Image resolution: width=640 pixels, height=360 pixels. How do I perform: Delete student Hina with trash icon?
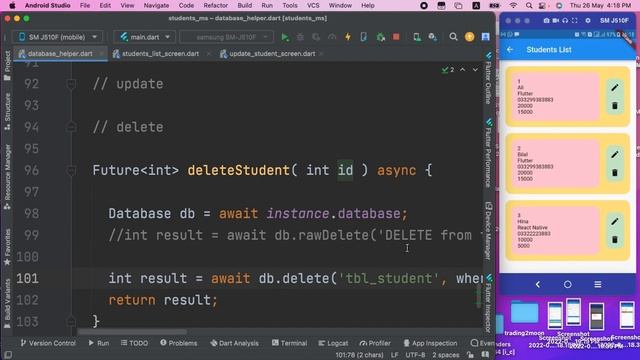(x=615, y=240)
